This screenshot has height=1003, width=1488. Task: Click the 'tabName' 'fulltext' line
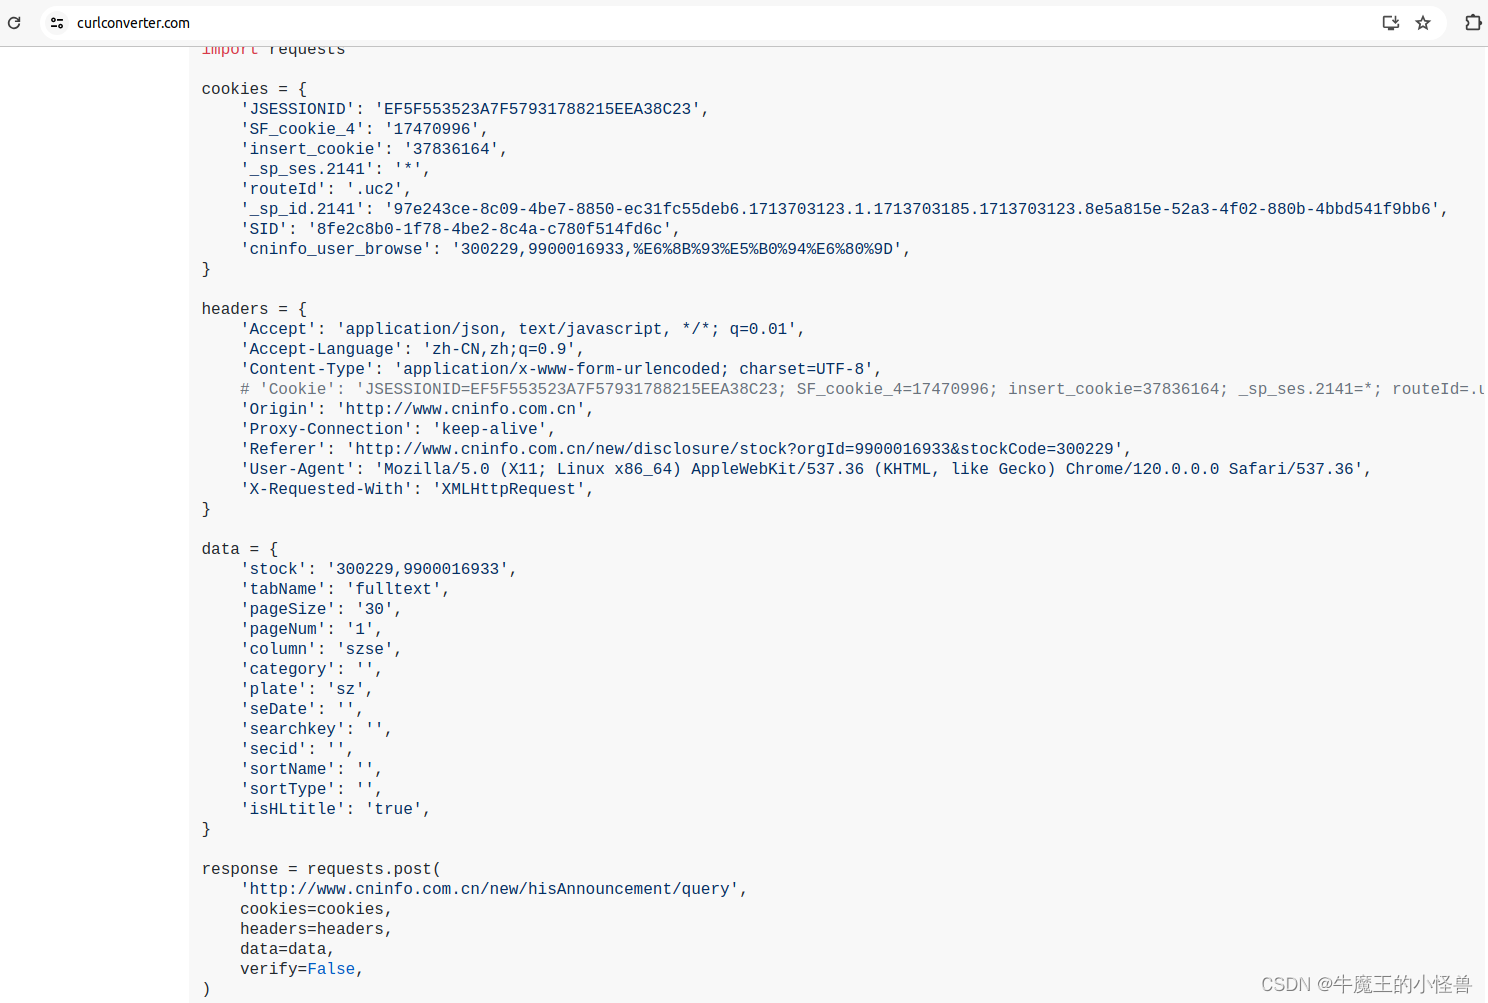pos(345,589)
